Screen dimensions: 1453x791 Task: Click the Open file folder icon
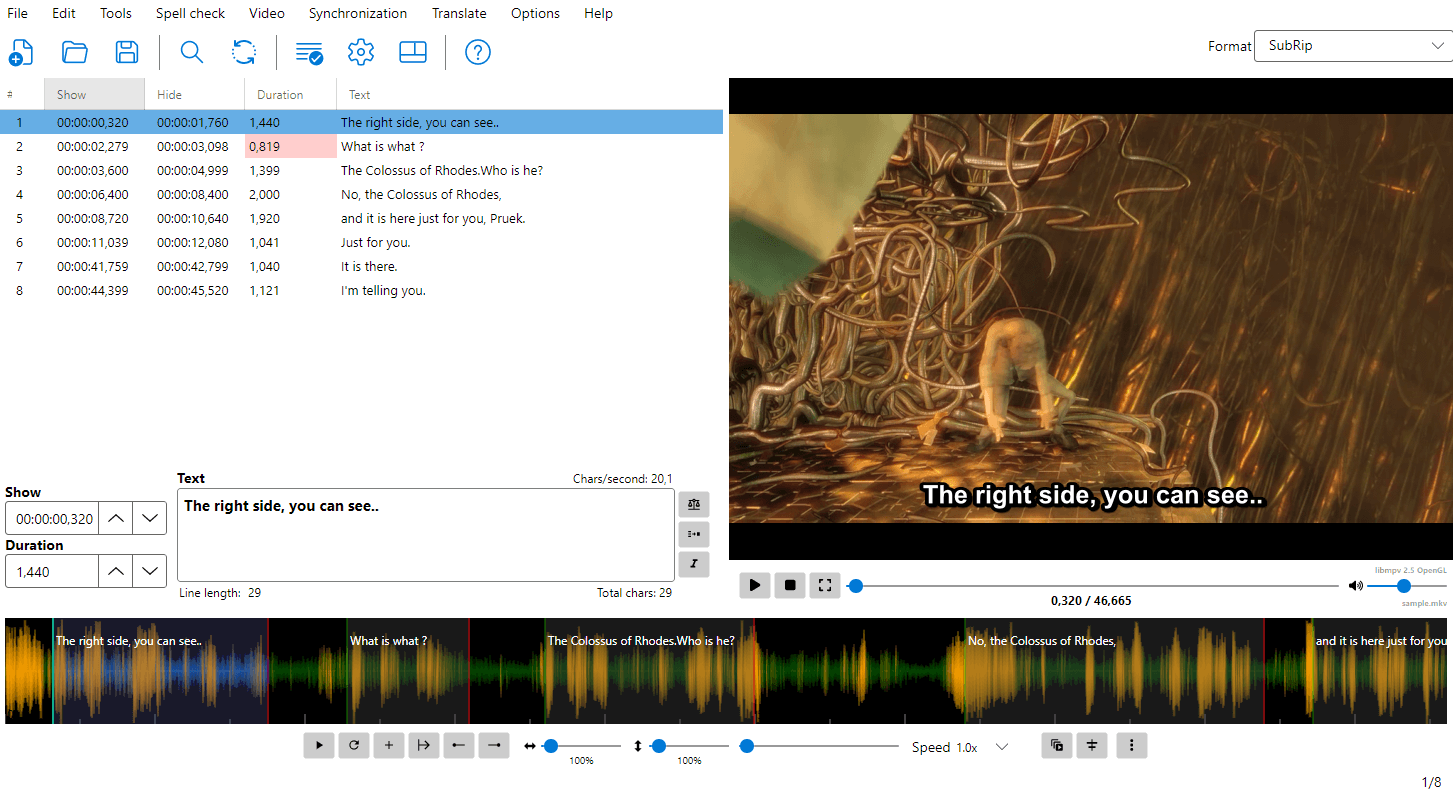coord(75,53)
